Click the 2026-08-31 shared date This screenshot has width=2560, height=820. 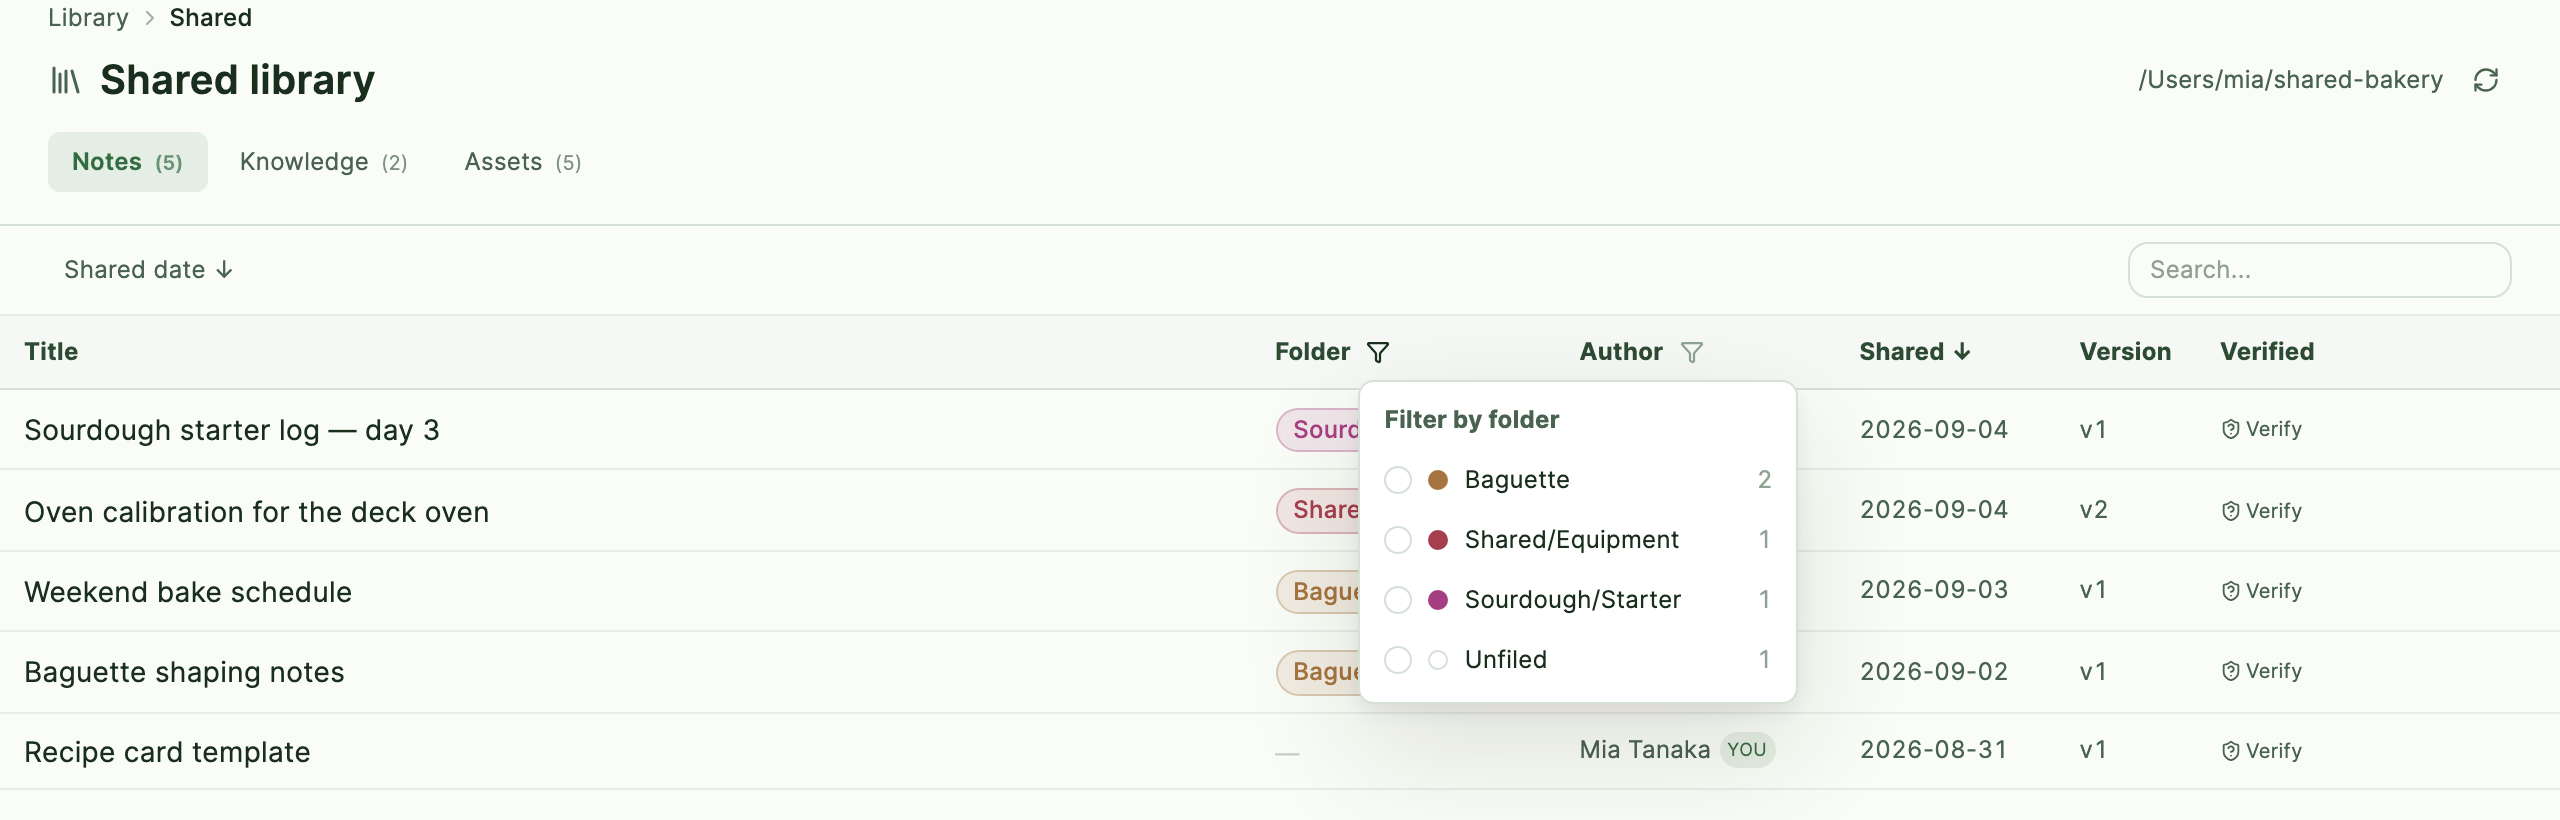1933,750
